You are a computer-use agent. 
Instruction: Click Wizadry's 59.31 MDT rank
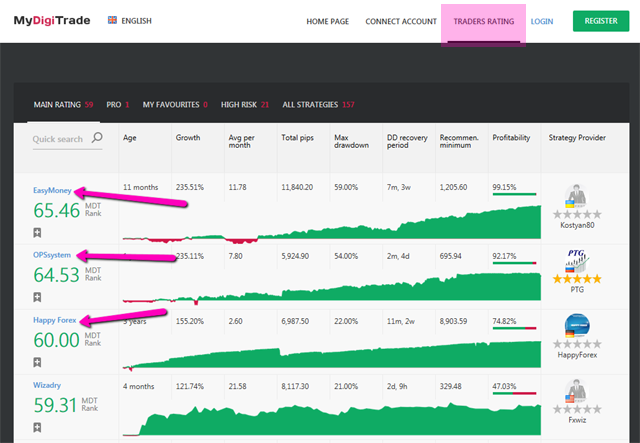[x=55, y=405]
